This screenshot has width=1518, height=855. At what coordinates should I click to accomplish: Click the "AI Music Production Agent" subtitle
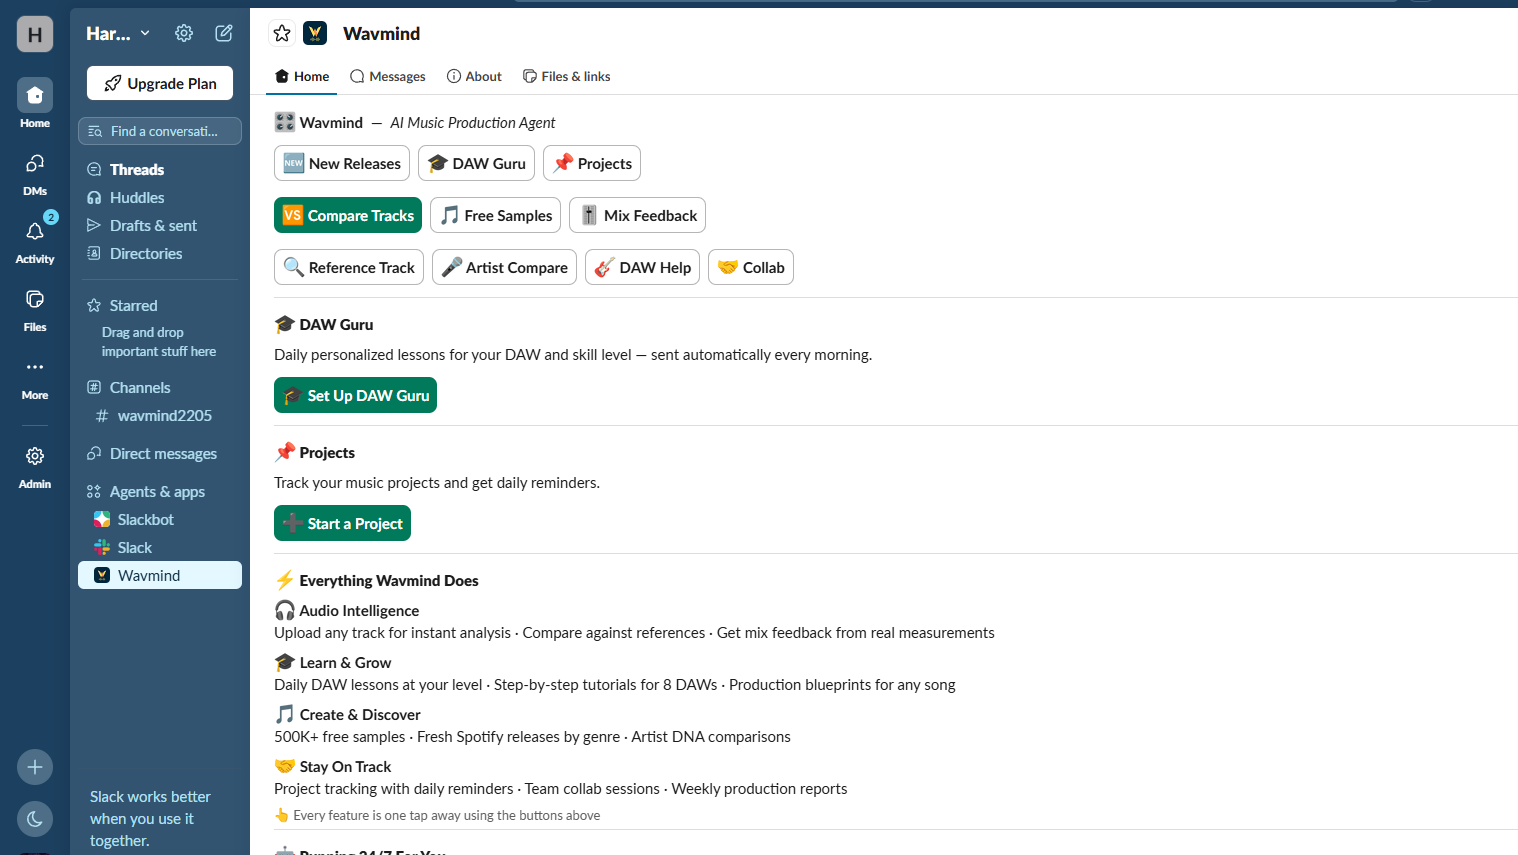click(x=473, y=122)
